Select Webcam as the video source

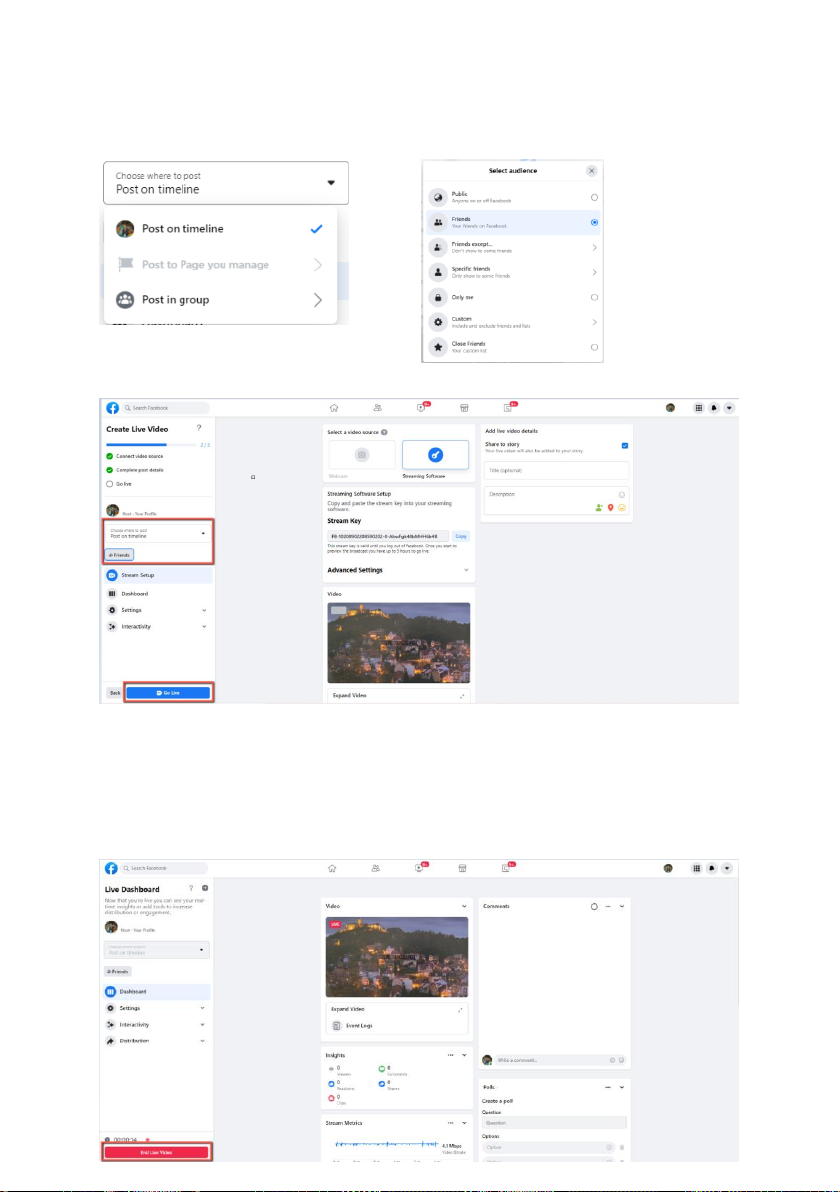pyautogui.click(x=362, y=455)
